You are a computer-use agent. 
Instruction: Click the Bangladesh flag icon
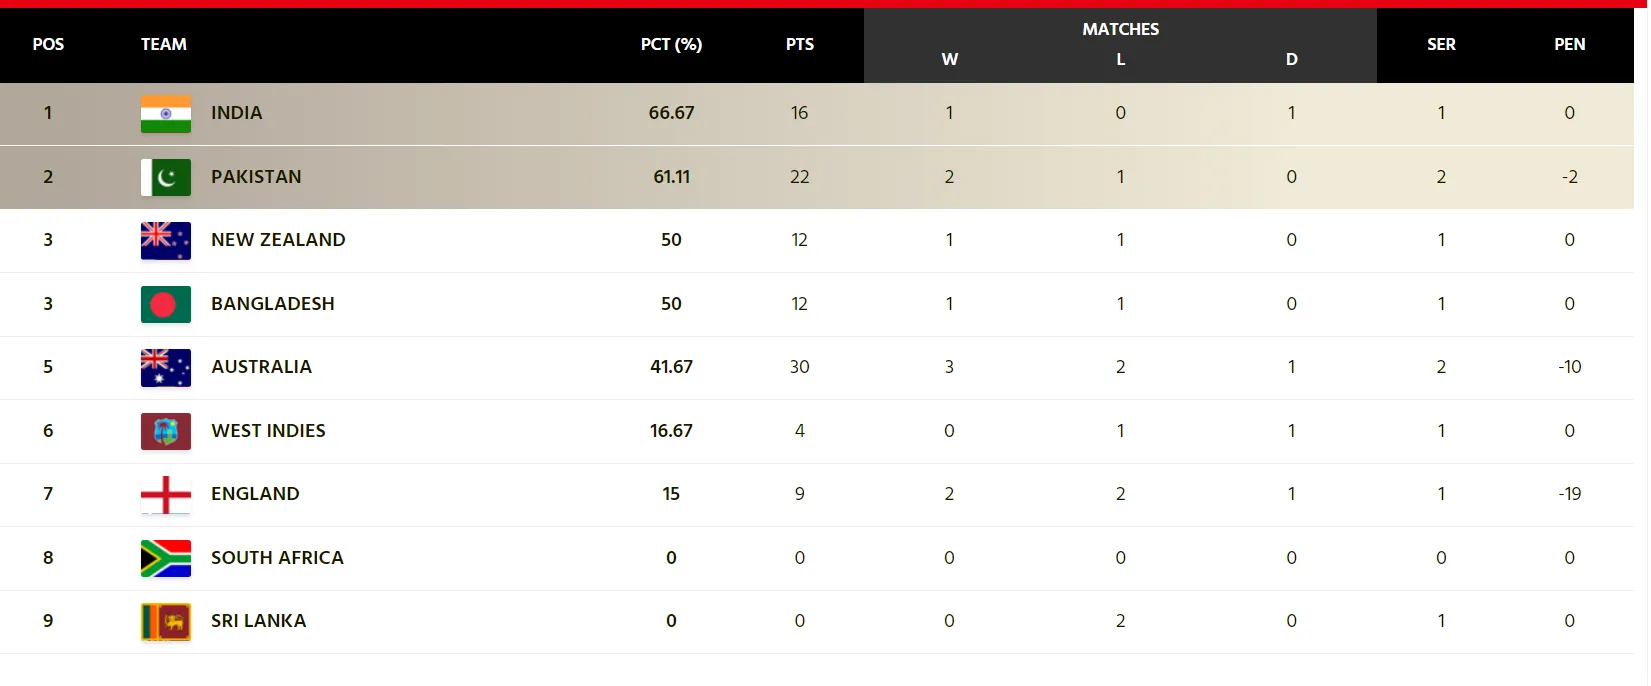(x=166, y=304)
